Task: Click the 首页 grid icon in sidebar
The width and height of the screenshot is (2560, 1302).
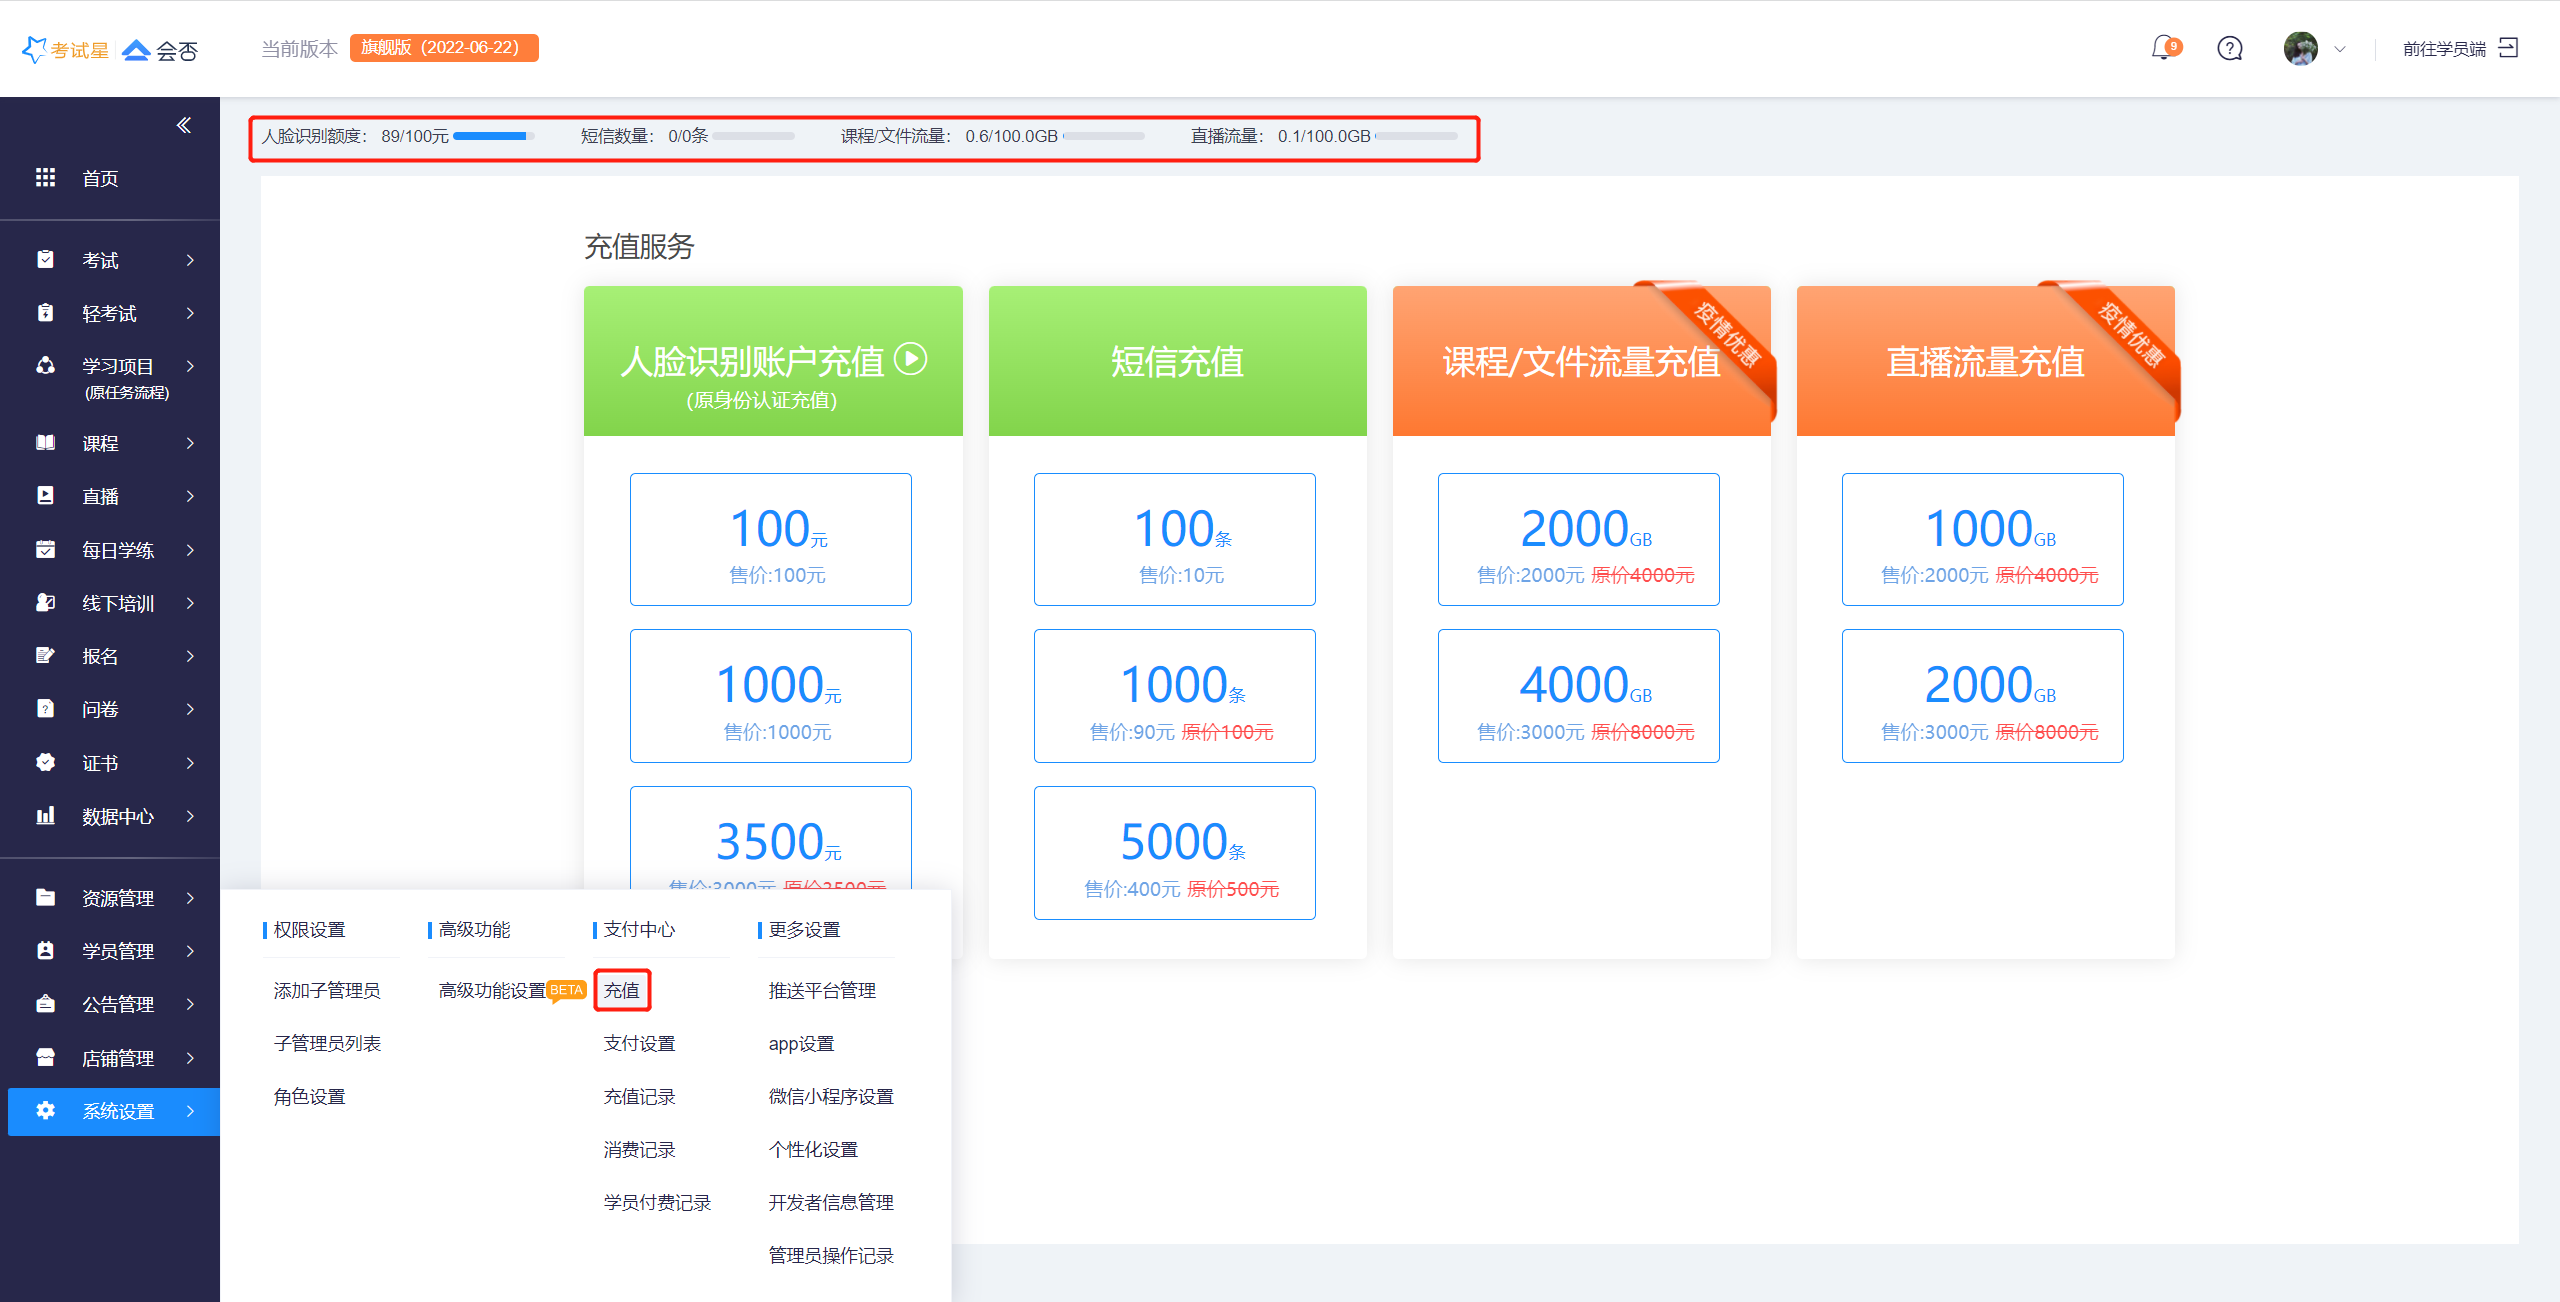Action: coord(45,178)
